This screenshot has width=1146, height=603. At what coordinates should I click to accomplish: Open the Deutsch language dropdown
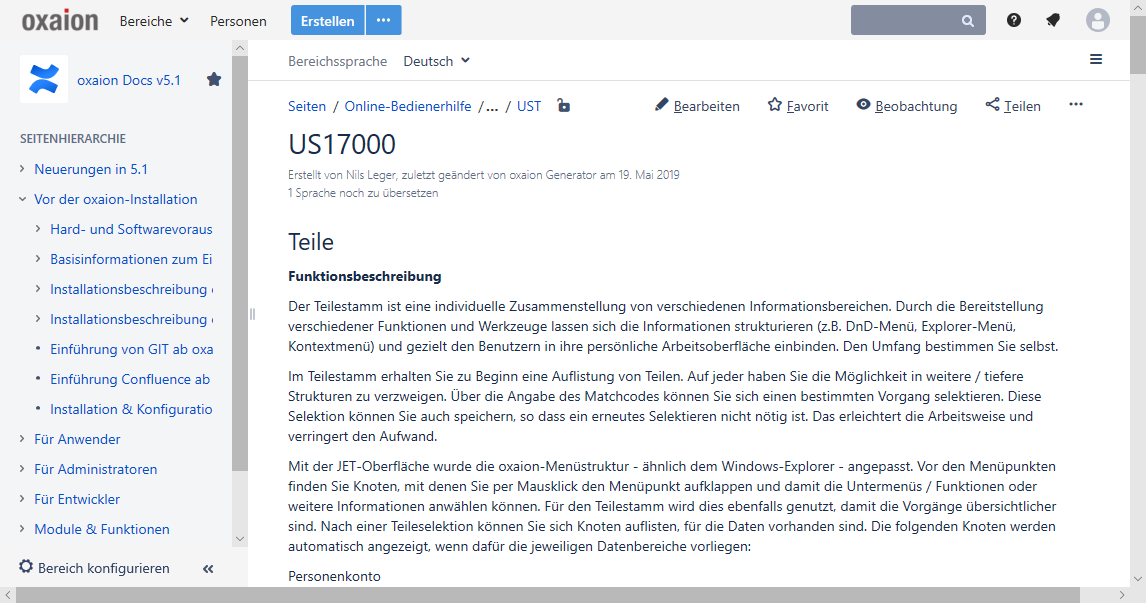436,61
